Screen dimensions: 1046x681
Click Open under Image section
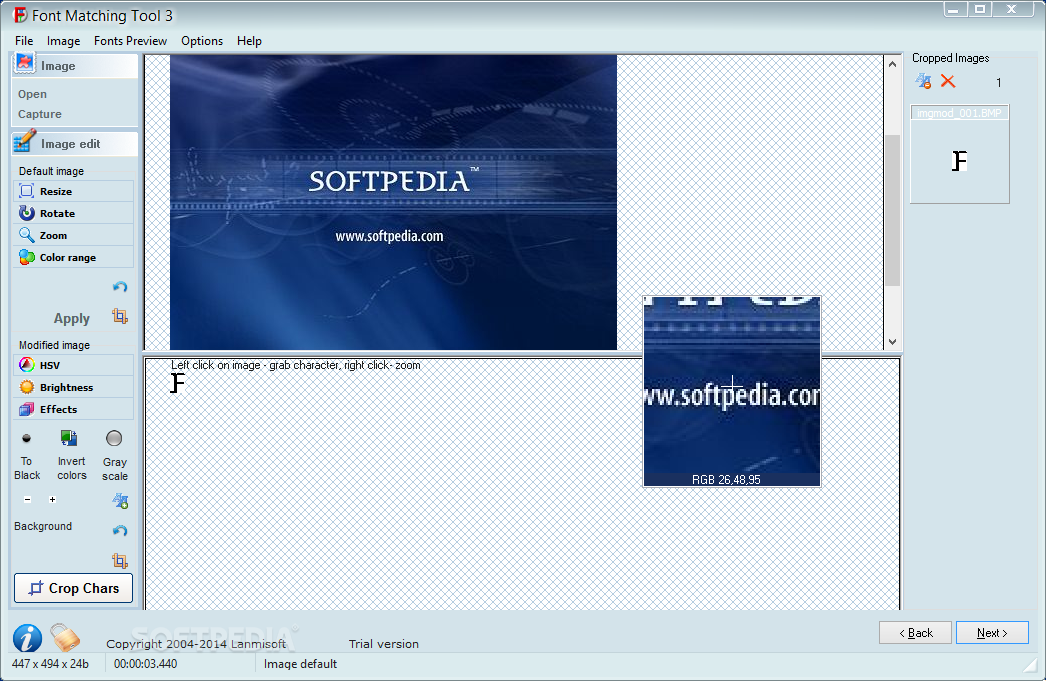tap(32, 94)
